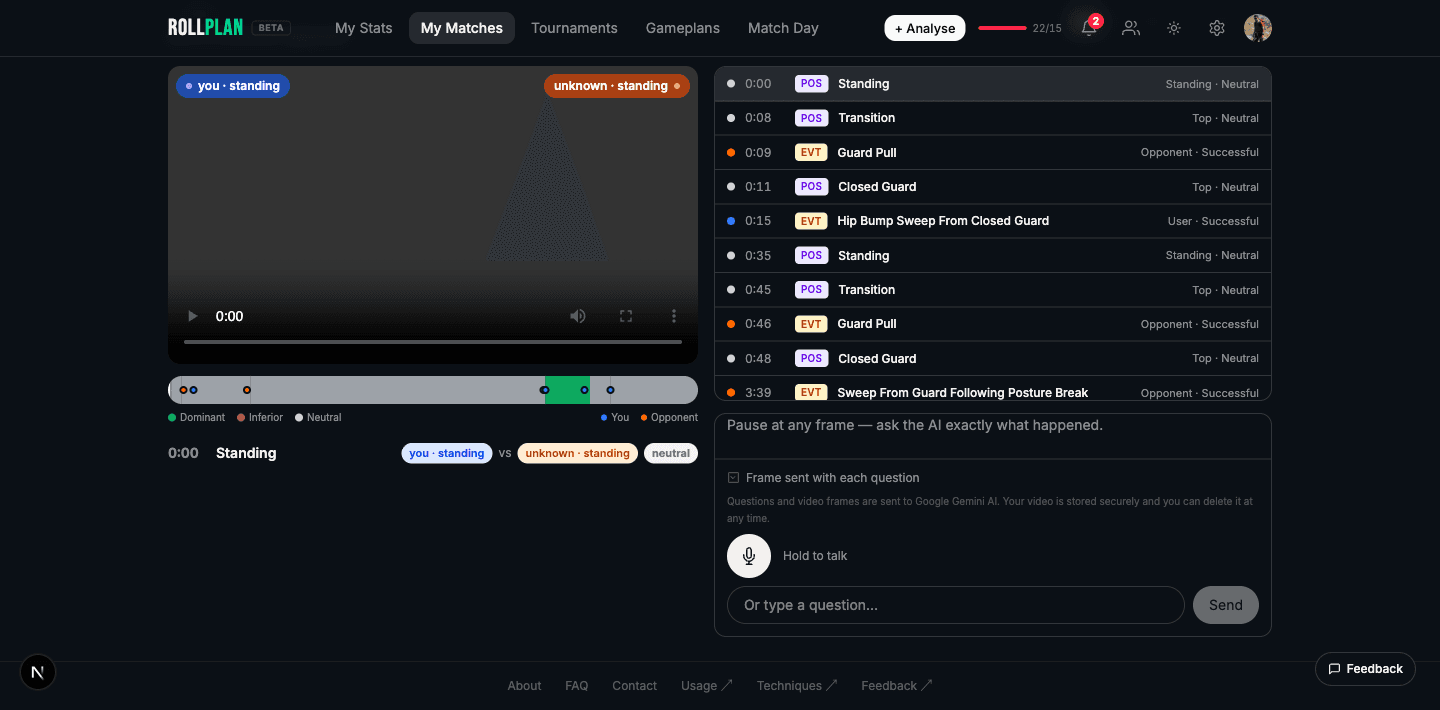This screenshot has height=710, width=1440.
Task: Toggle Frame sent with each question
Action: pyautogui.click(x=733, y=478)
